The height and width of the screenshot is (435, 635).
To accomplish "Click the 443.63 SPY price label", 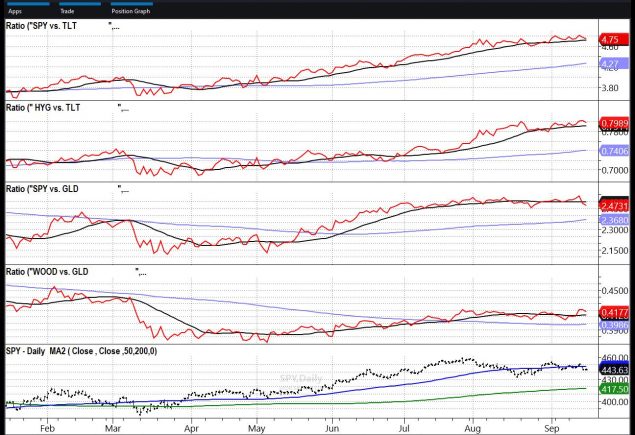I will 614,370.
